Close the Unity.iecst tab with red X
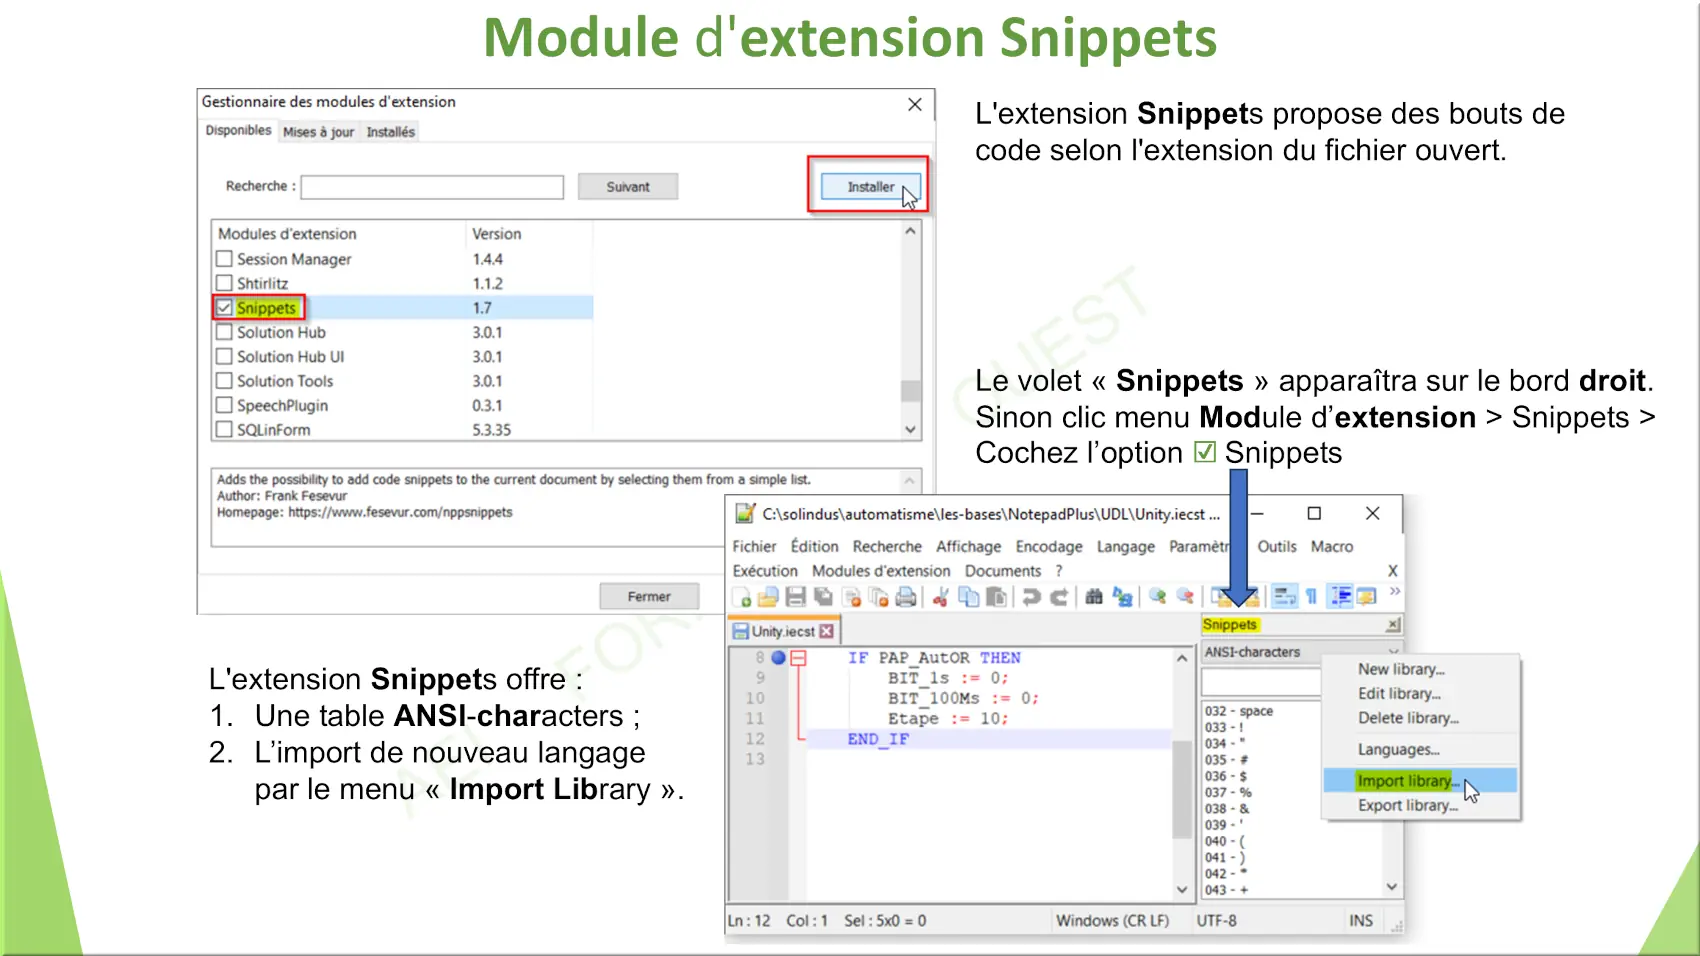 point(826,632)
